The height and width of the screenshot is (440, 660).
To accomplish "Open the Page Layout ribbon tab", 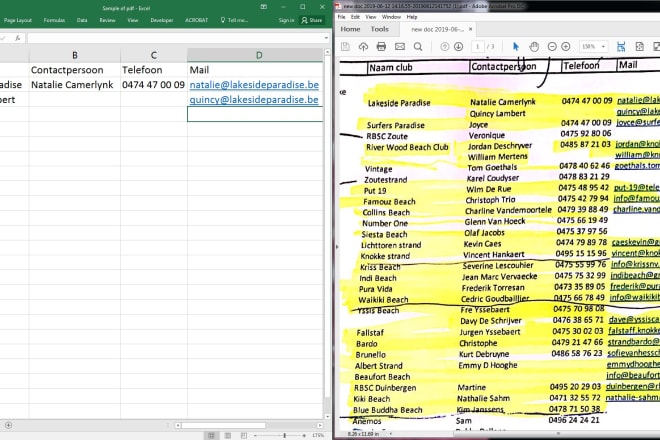I will tap(18, 20).
